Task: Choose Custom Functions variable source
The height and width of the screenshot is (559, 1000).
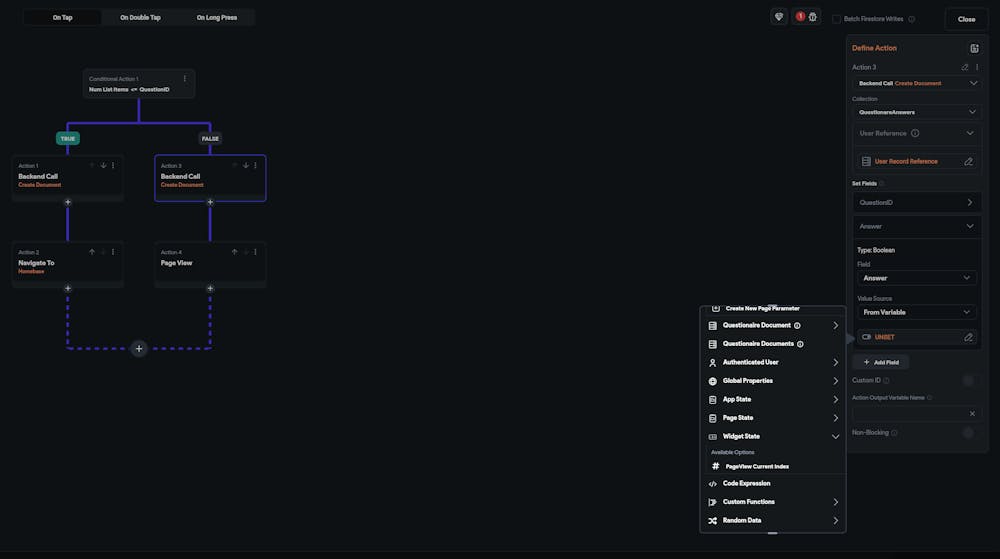Action: pos(773,502)
